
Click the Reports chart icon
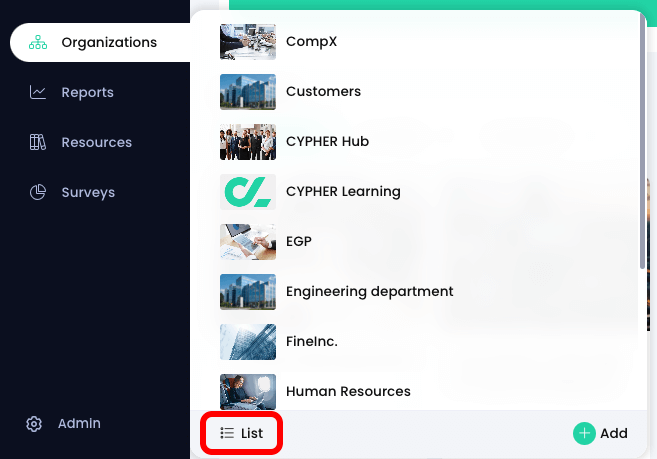point(38,92)
